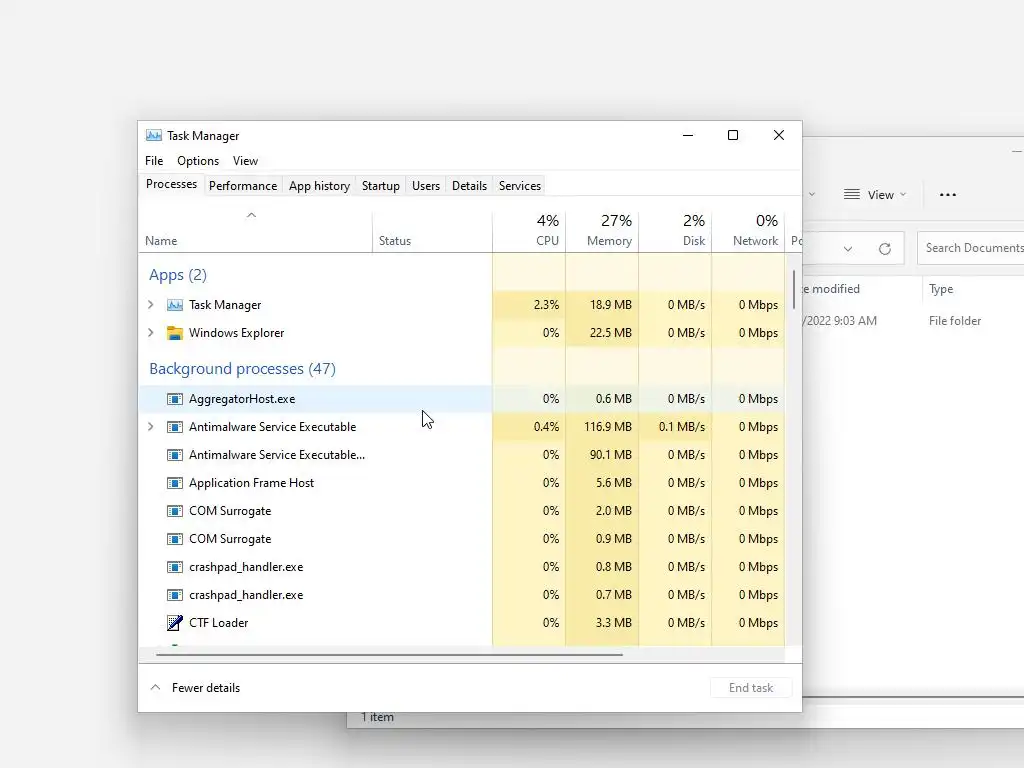Click the 3.3 MB memory value
This screenshot has height=768, width=1024.
pyautogui.click(x=614, y=623)
